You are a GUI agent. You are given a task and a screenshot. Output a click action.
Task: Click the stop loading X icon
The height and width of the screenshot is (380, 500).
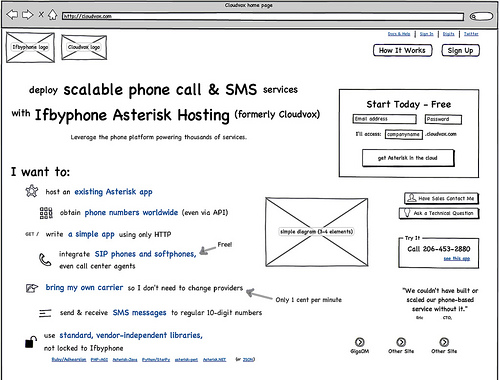[x=41, y=14]
